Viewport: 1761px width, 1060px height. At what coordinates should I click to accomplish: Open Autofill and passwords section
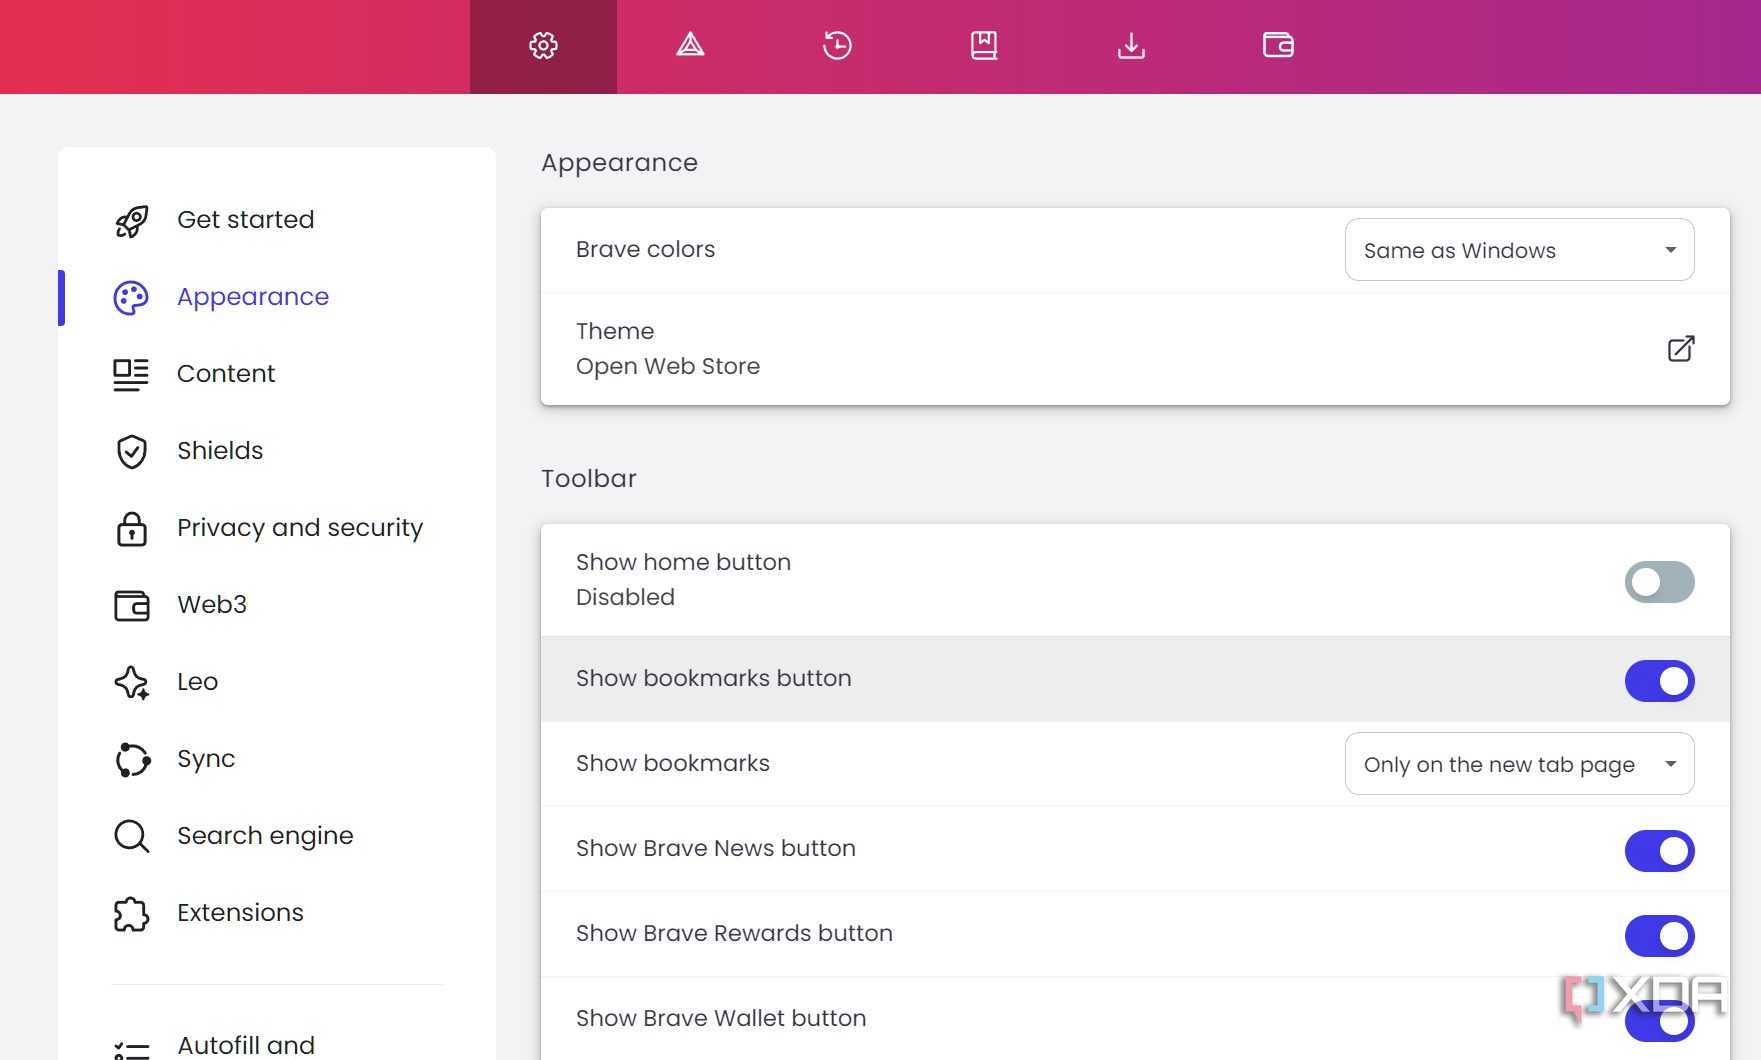(246, 1045)
